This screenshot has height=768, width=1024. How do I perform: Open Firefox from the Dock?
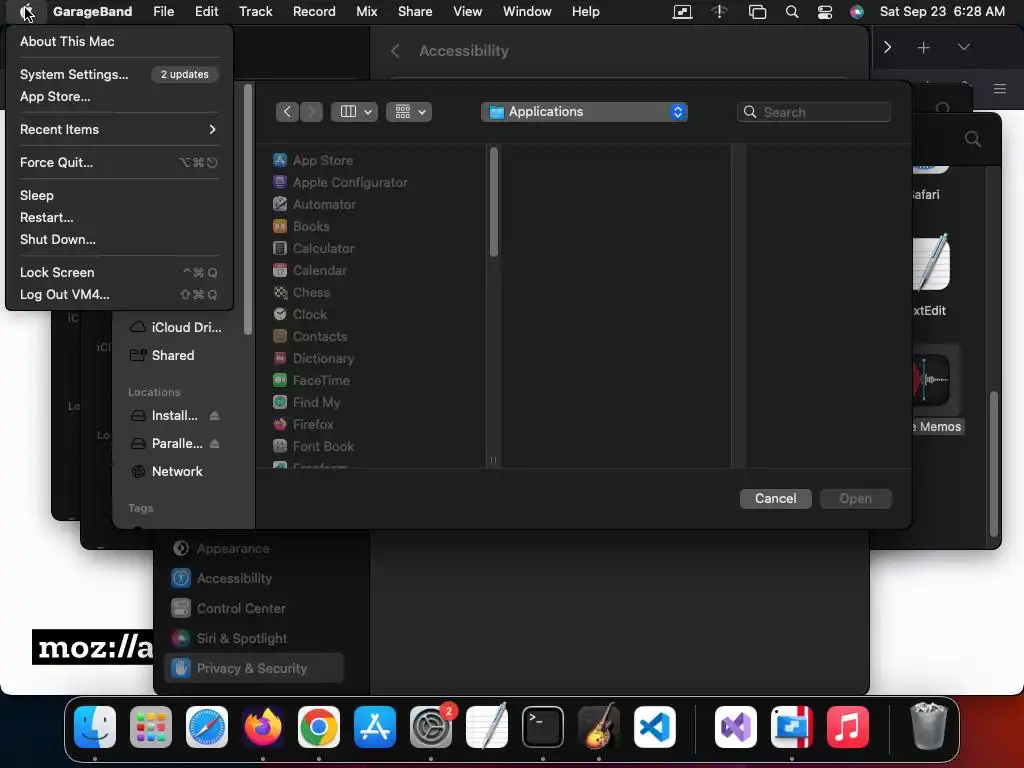point(263,727)
